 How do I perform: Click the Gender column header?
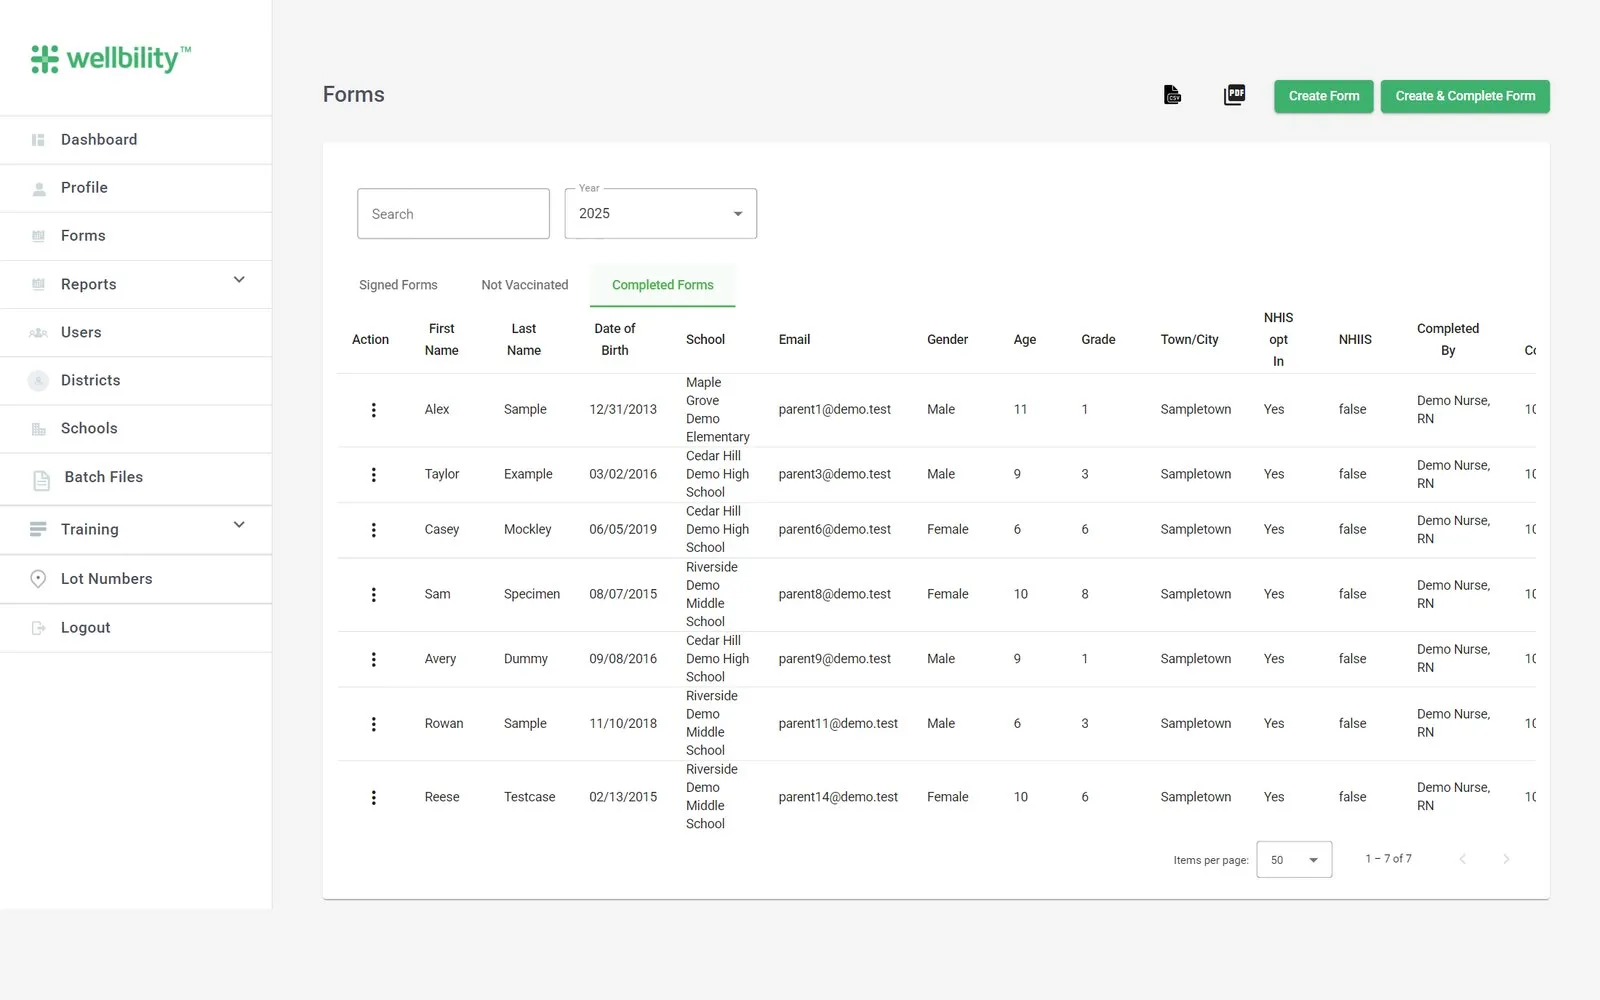click(947, 340)
